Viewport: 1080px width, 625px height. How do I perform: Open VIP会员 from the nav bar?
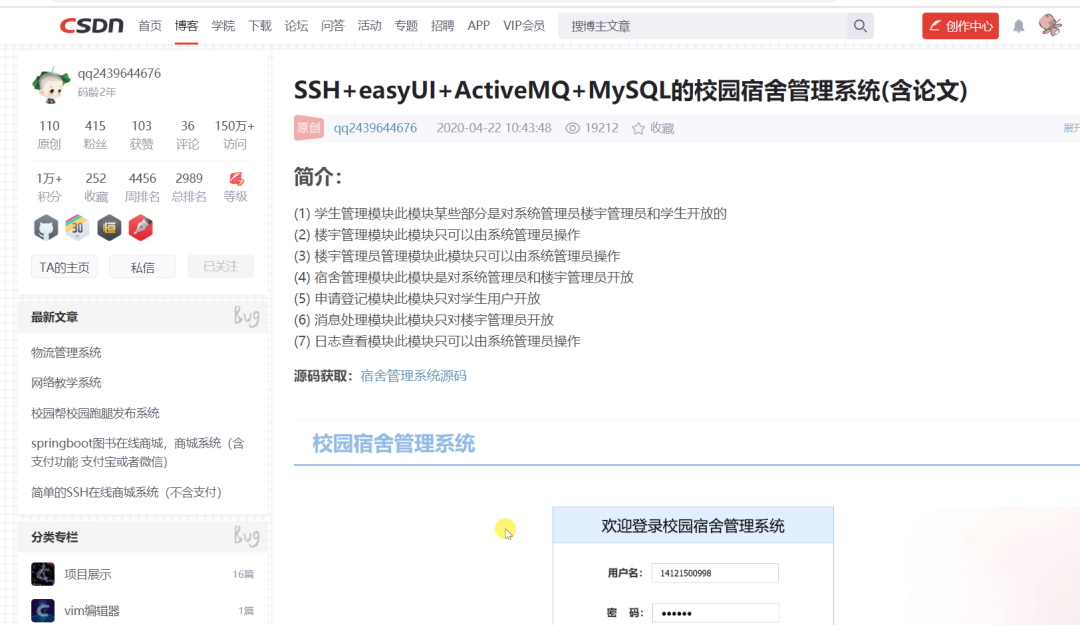[x=523, y=25]
